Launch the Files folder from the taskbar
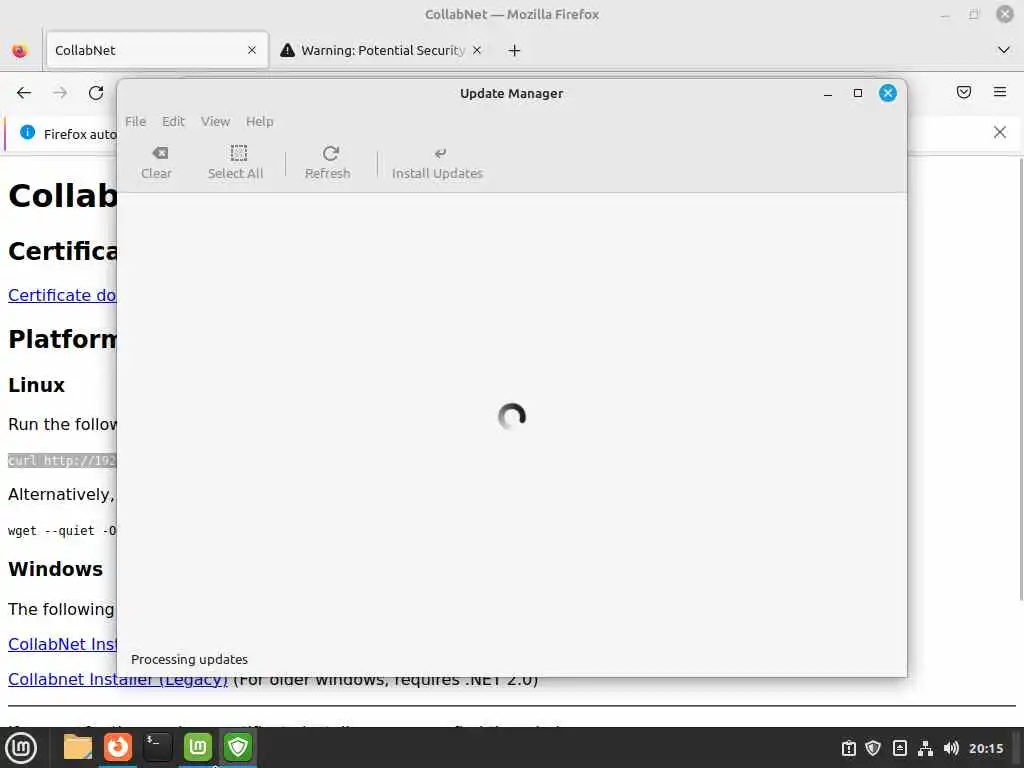This screenshot has width=1024, height=768. [x=78, y=747]
